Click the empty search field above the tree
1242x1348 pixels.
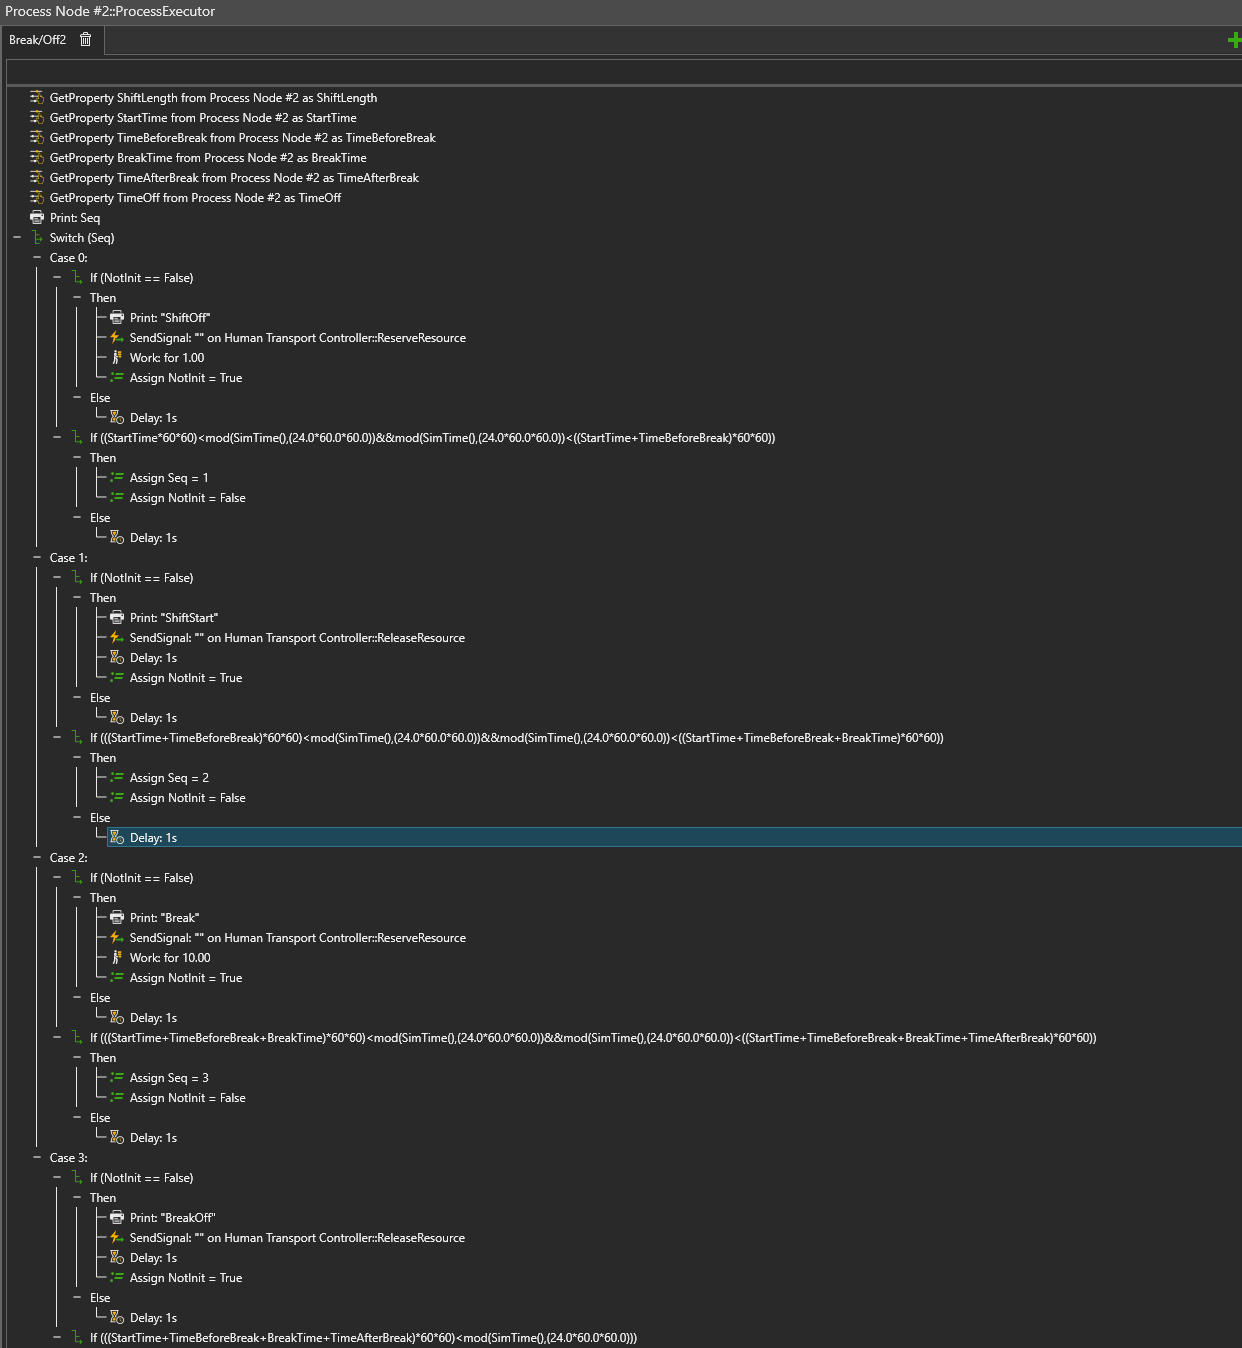(620, 73)
